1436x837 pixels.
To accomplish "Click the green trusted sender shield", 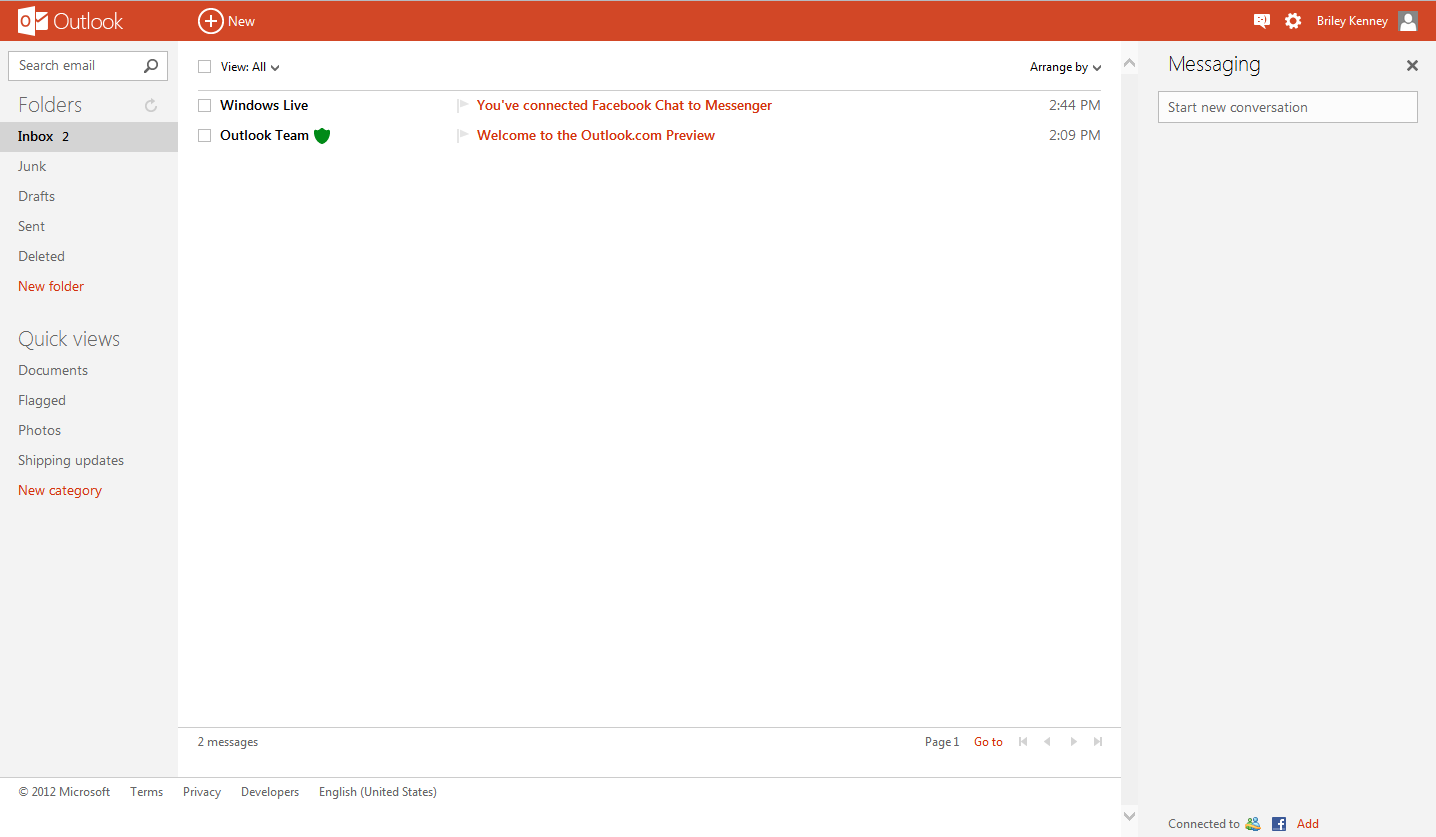I will click(321, 135).
